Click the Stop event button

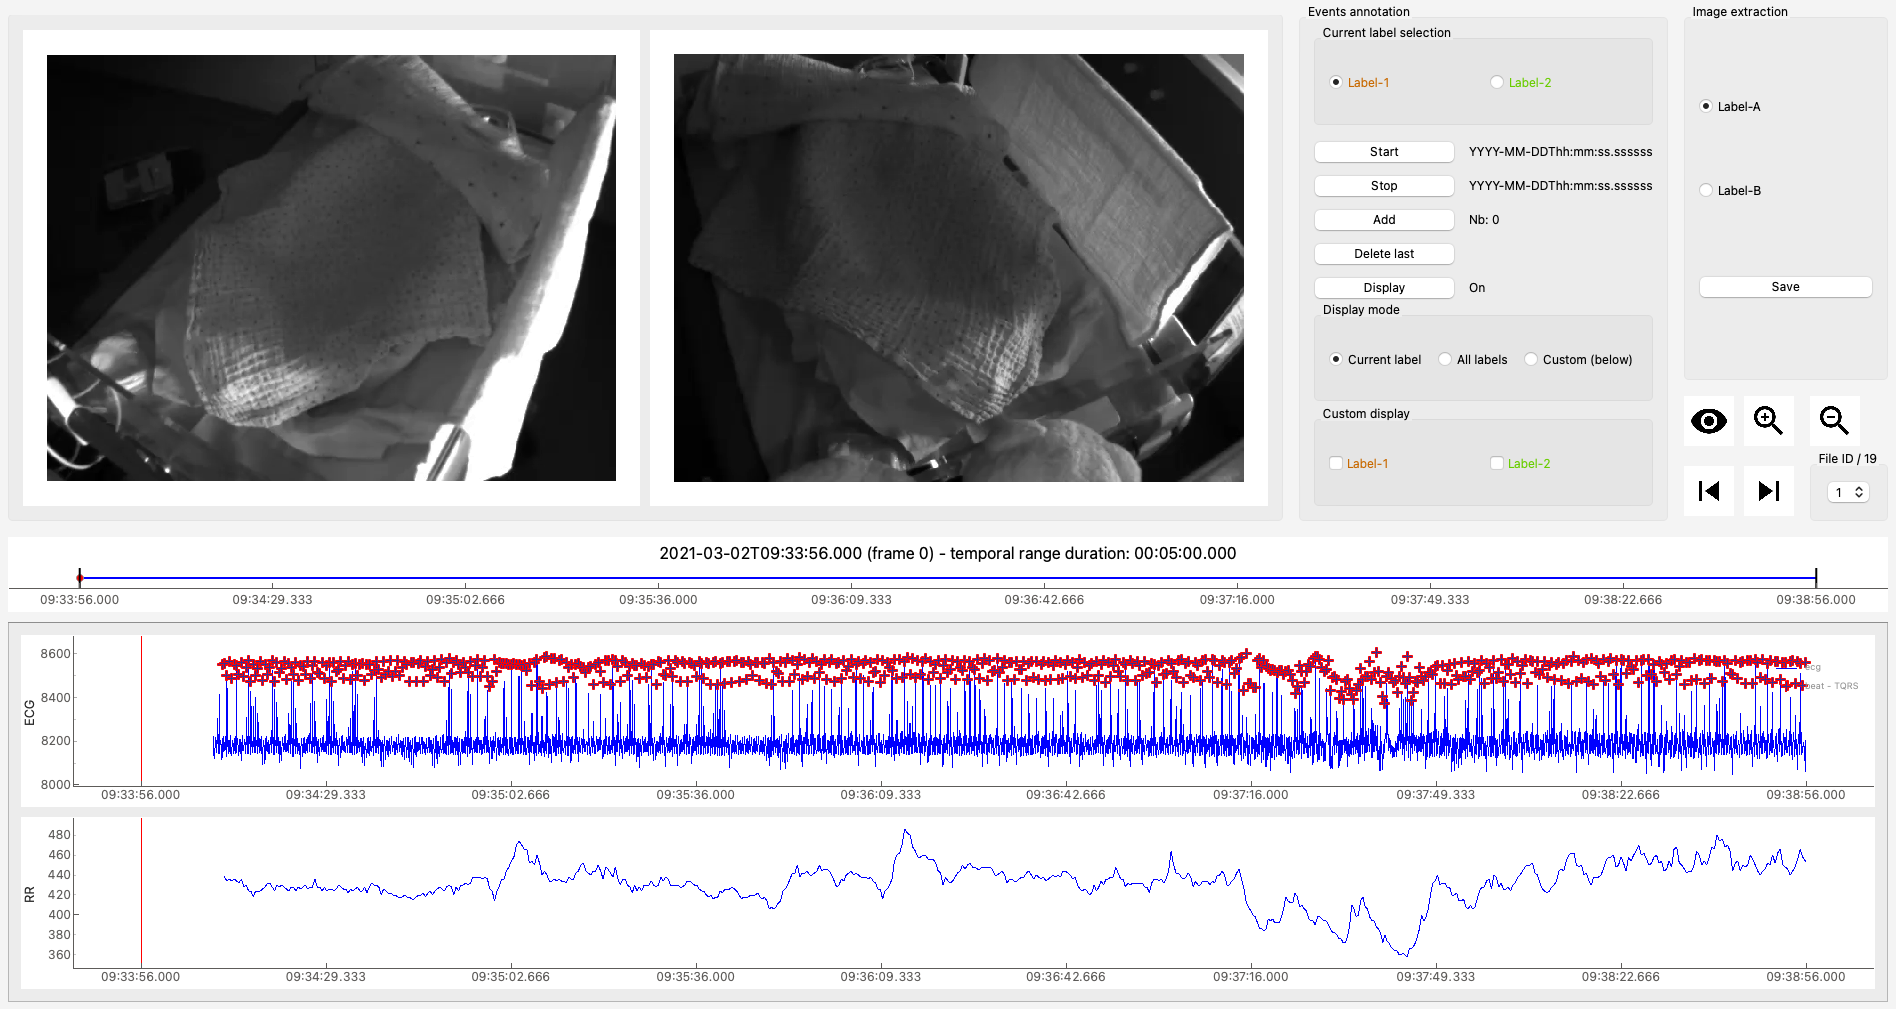[x=1384, y=186]
